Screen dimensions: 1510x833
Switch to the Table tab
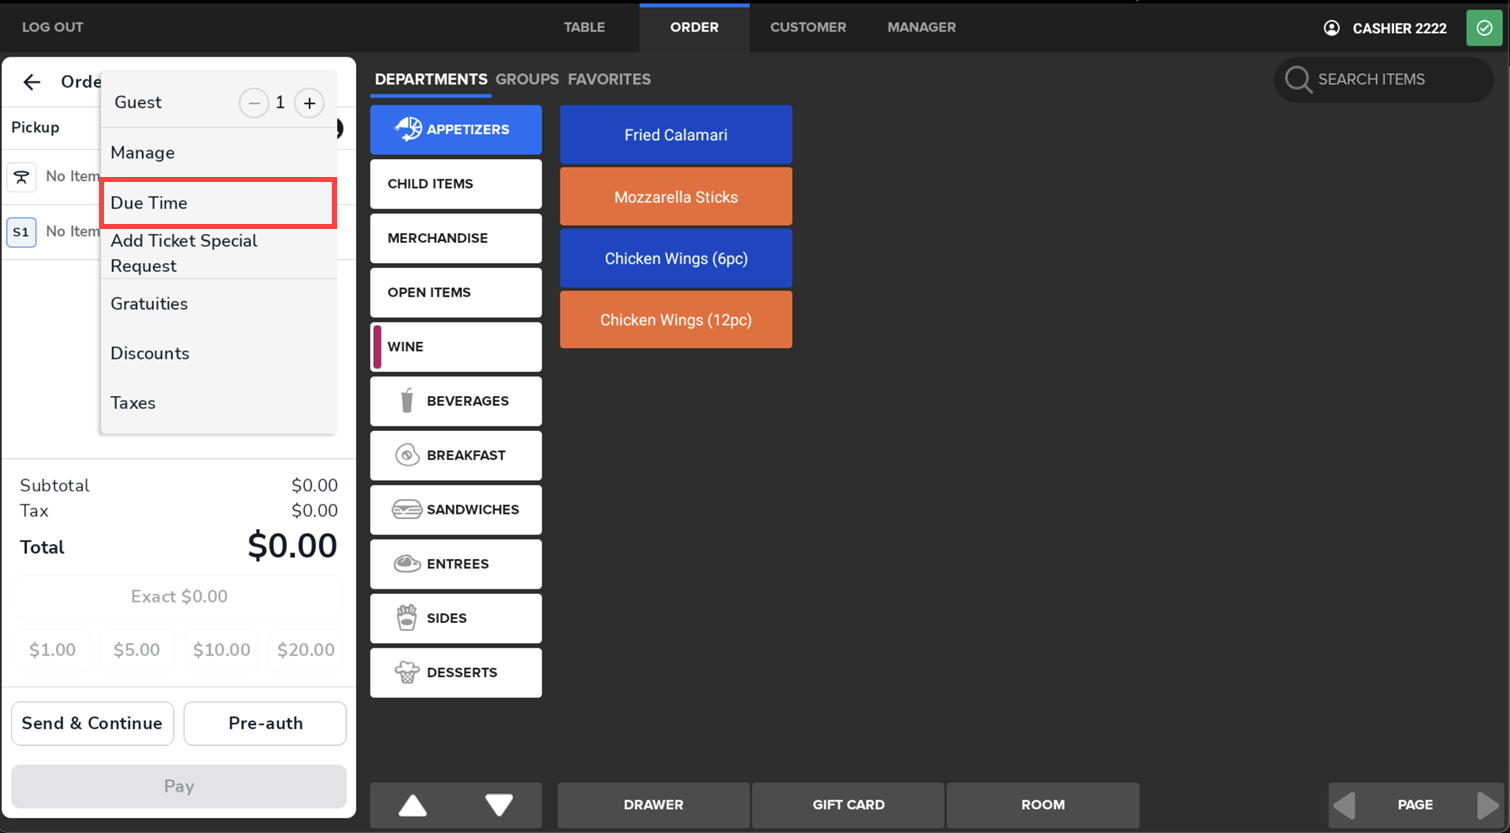[x=584, y=27]
